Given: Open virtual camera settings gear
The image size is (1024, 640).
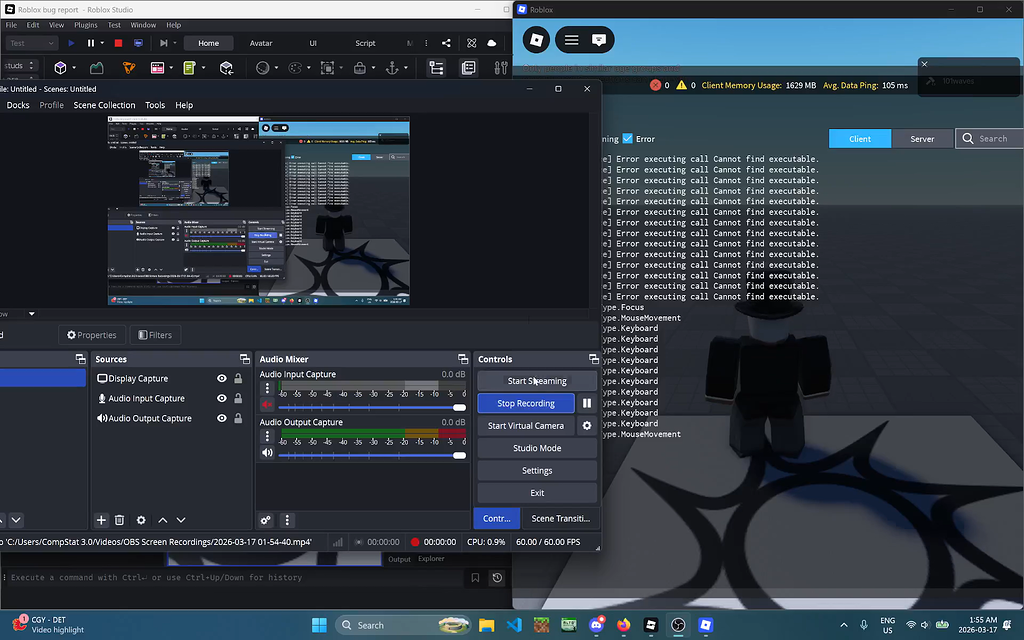Looking at the screenshot, I should coord(587,426).
